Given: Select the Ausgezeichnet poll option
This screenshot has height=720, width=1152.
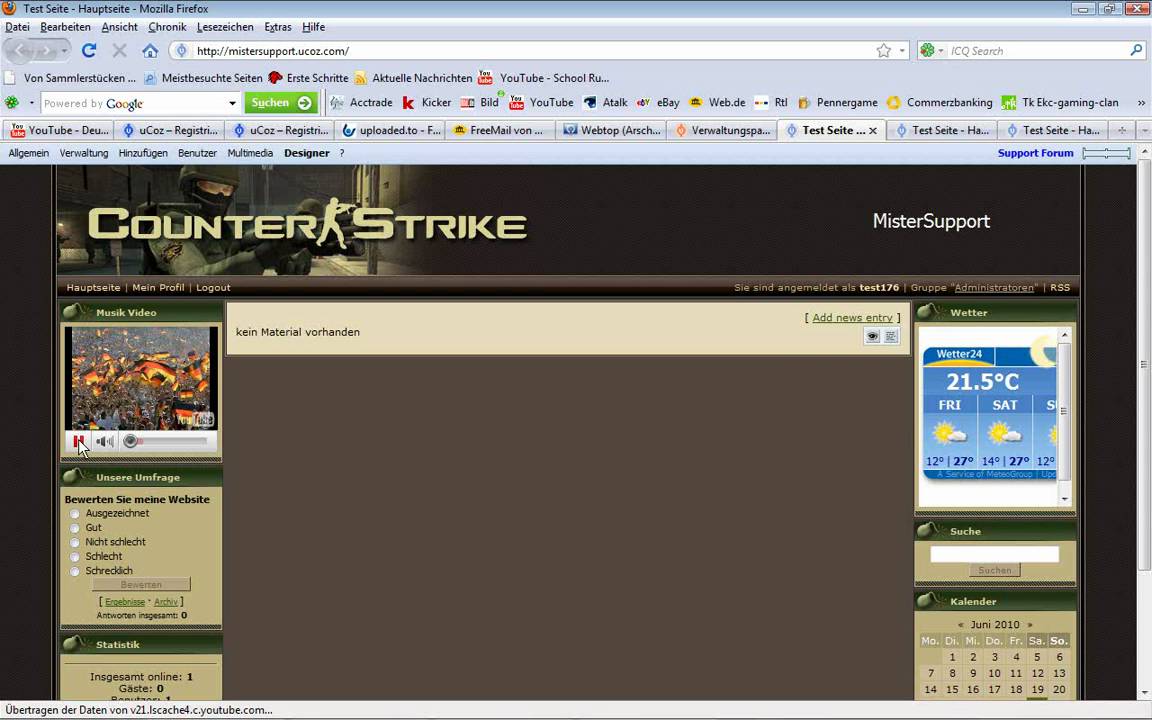Looking at the screenshot, I should pos(74,514).
